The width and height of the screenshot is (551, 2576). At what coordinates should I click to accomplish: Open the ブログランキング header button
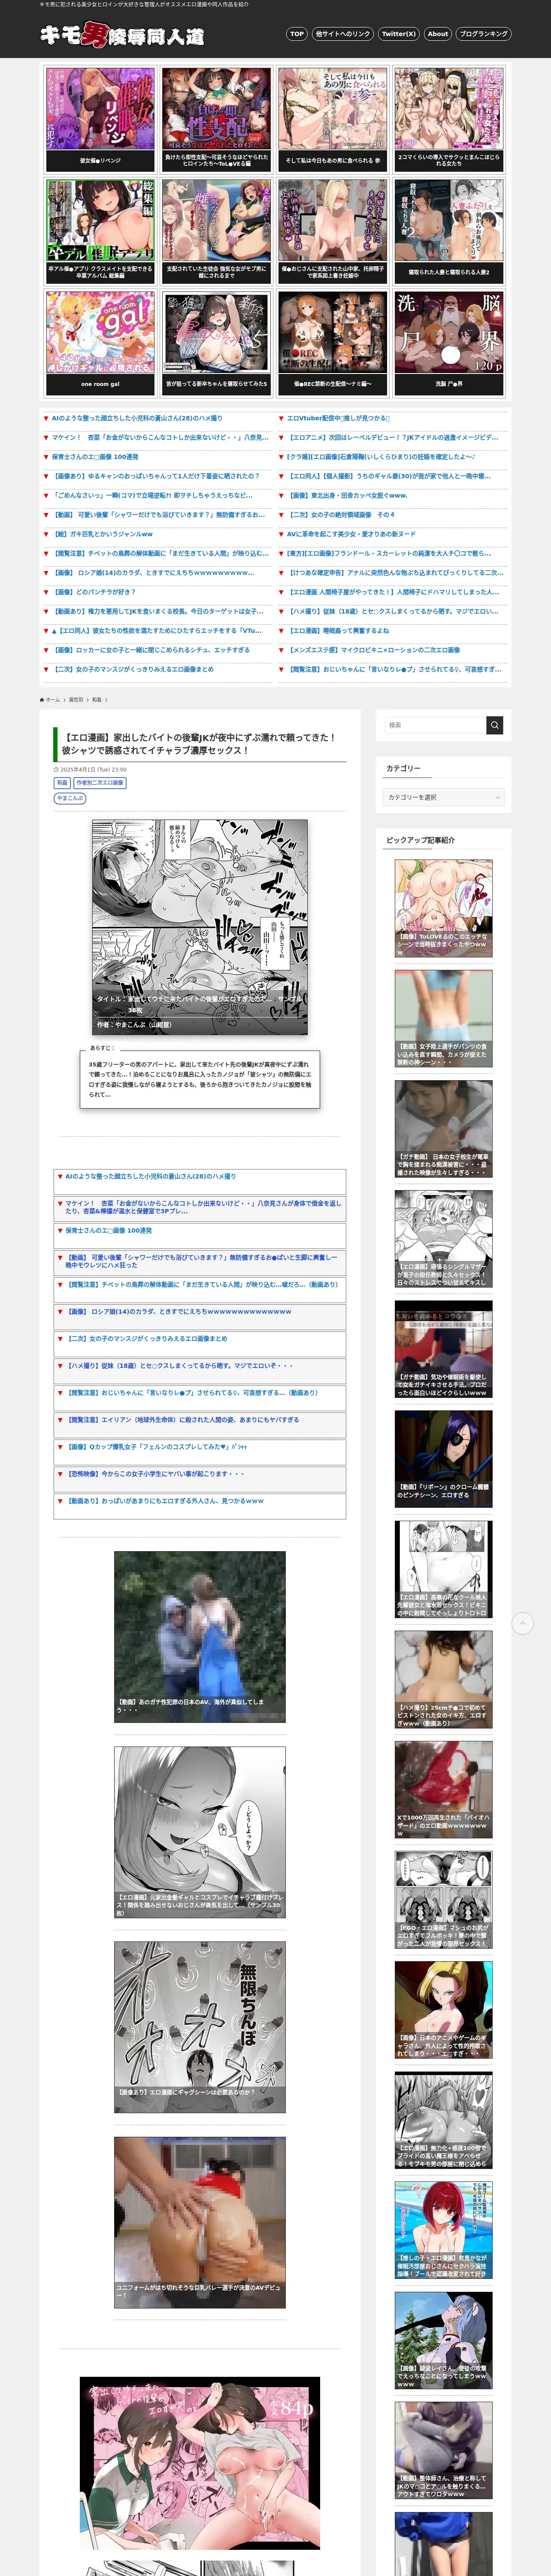[x=484, y=34]
